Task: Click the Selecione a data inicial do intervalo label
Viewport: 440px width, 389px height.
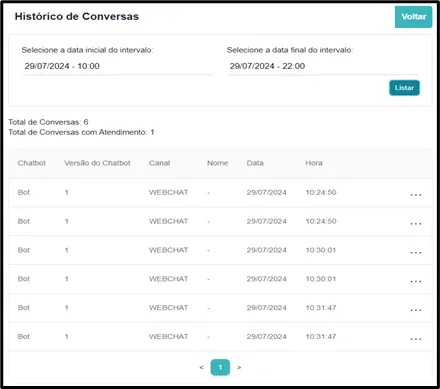Action: [x=87, y=50]
